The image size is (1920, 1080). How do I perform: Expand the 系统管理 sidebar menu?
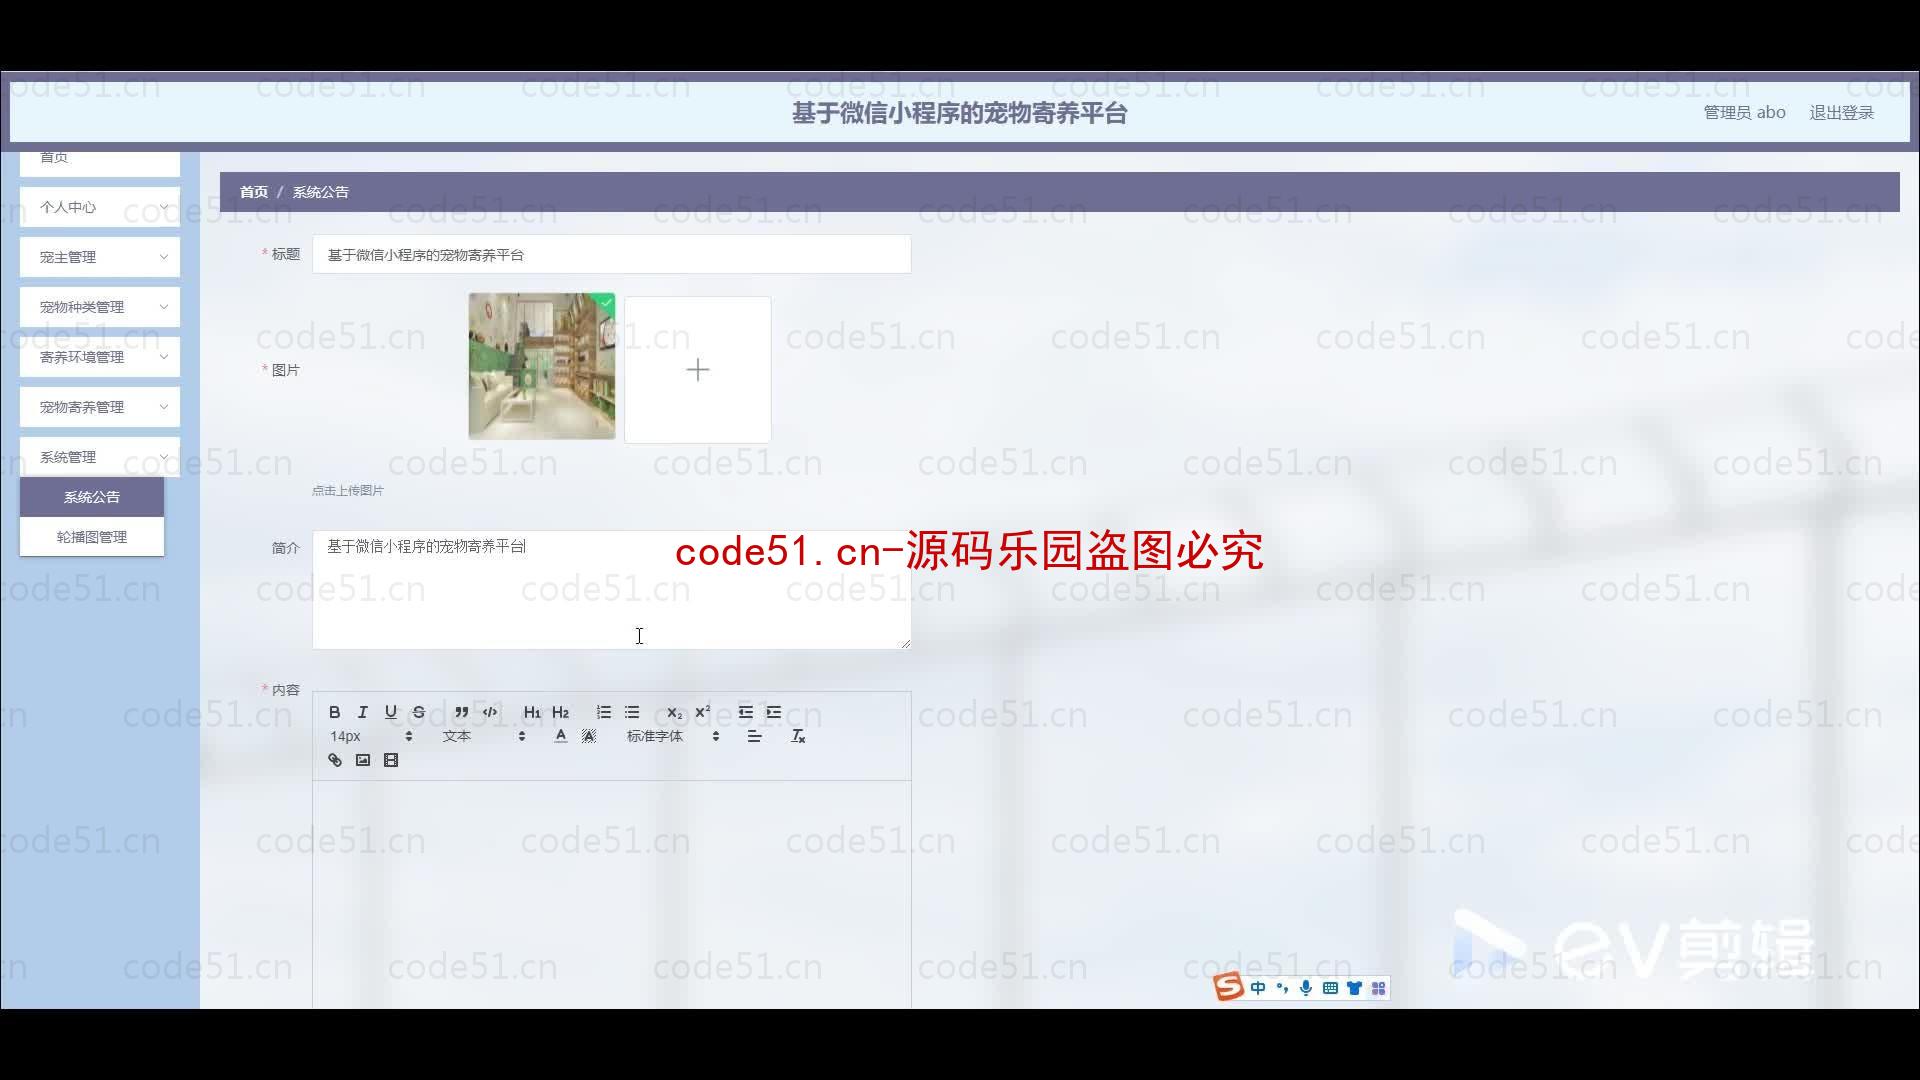click(99, 456)
